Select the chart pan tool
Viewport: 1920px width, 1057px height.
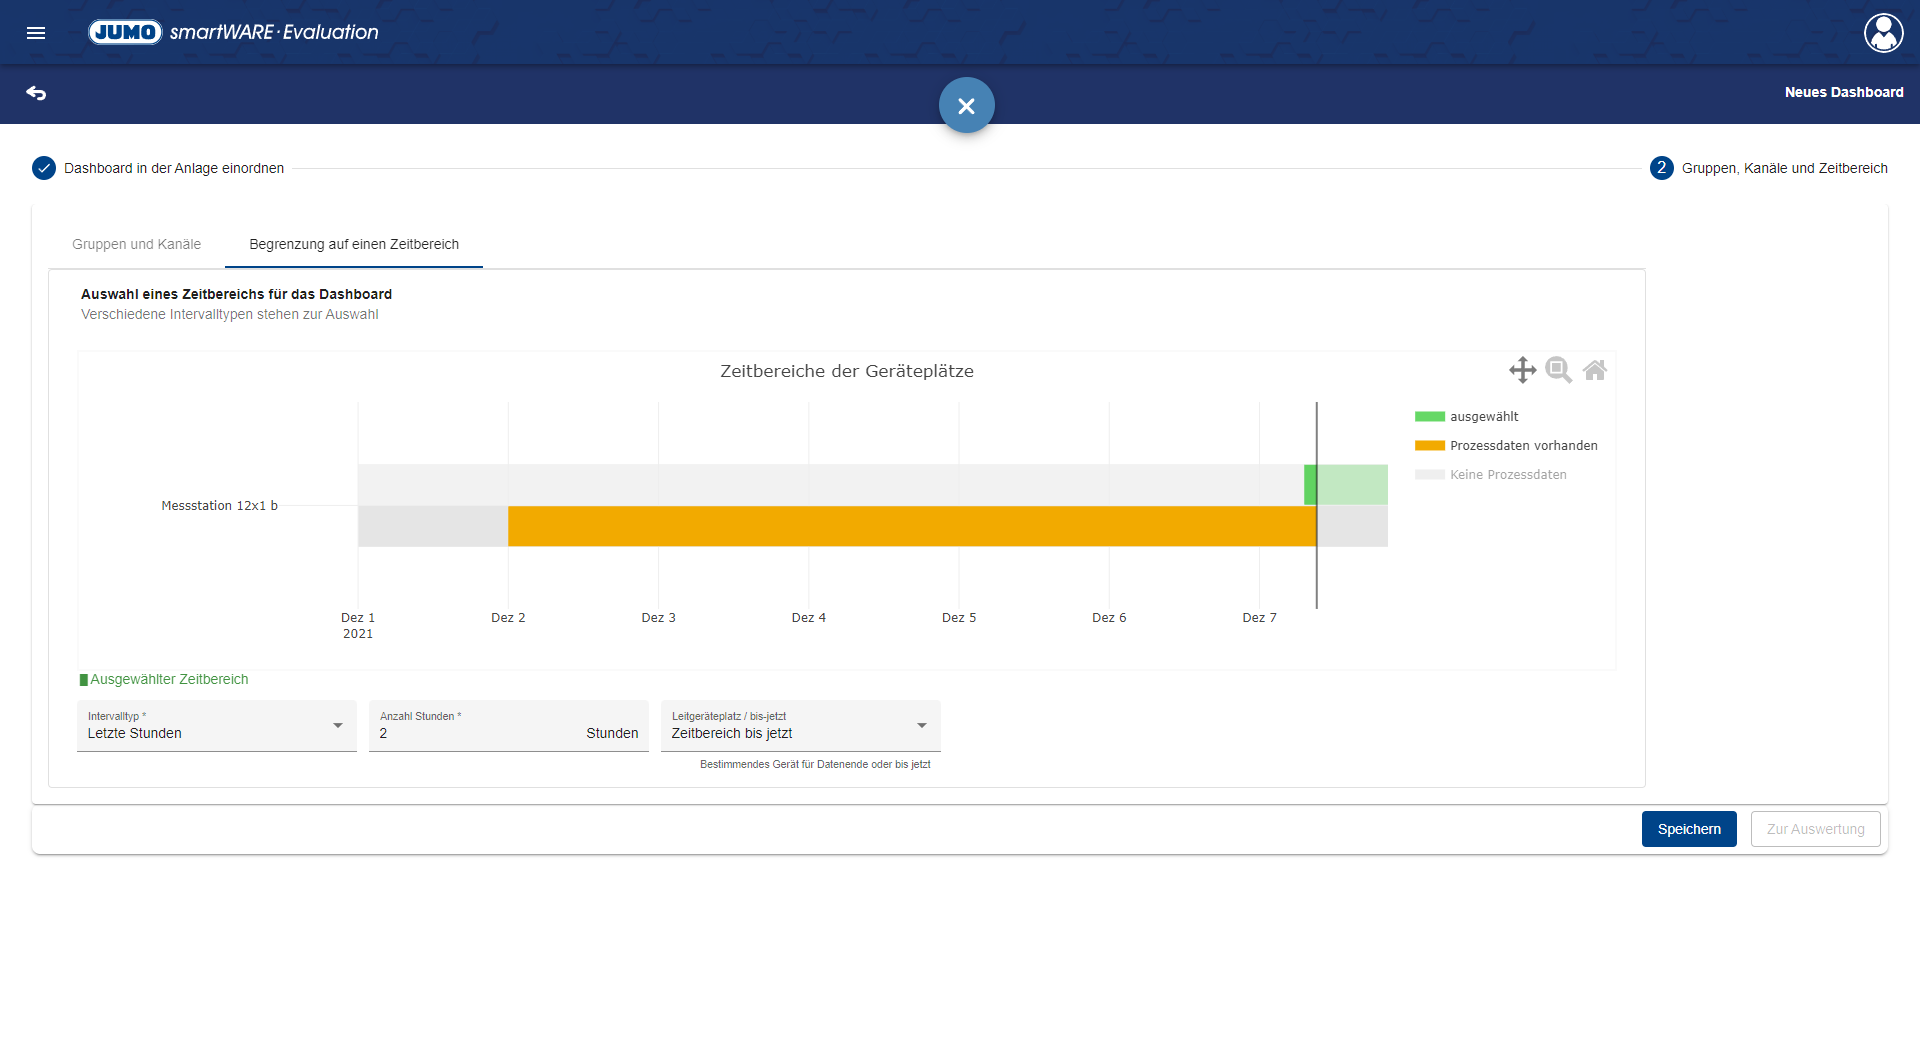click(1522, 370)
